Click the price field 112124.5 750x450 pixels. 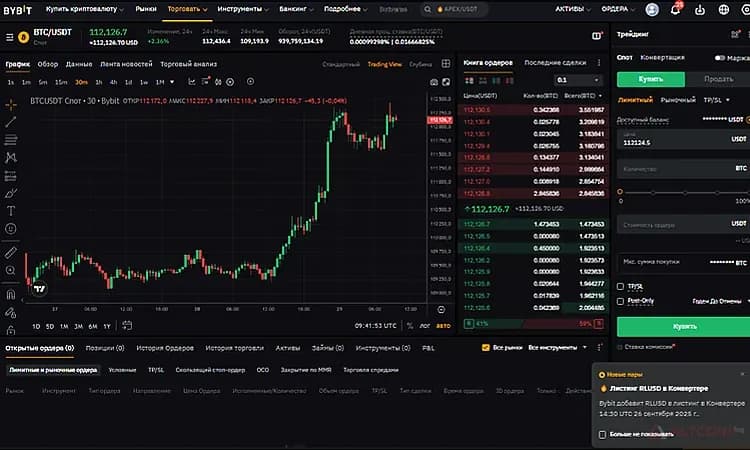pyautogui.click(x=684, y=140)
